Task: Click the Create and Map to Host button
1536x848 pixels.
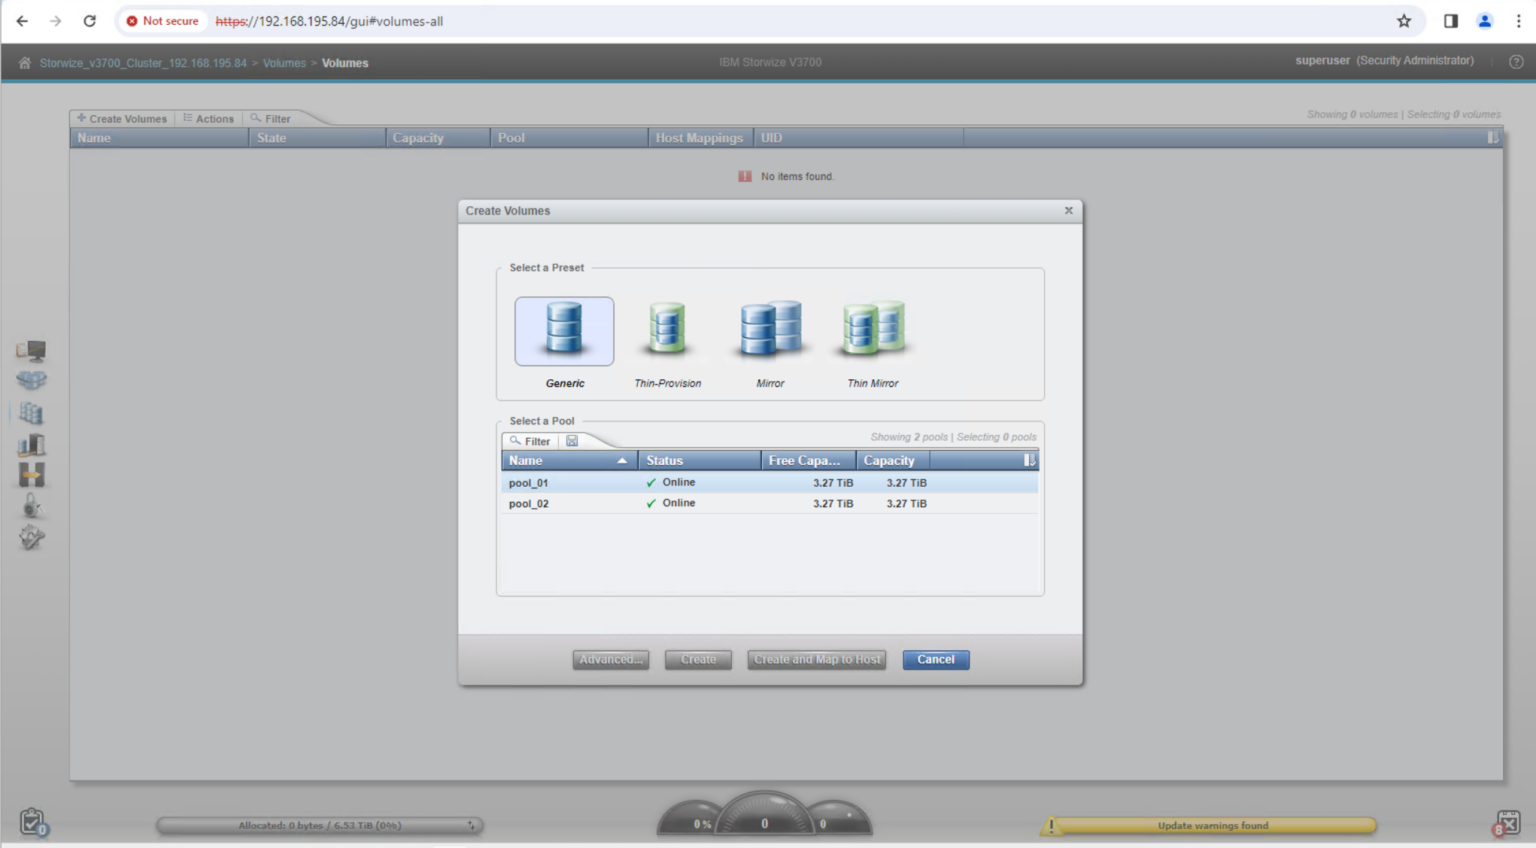Action: click(816, 659)
